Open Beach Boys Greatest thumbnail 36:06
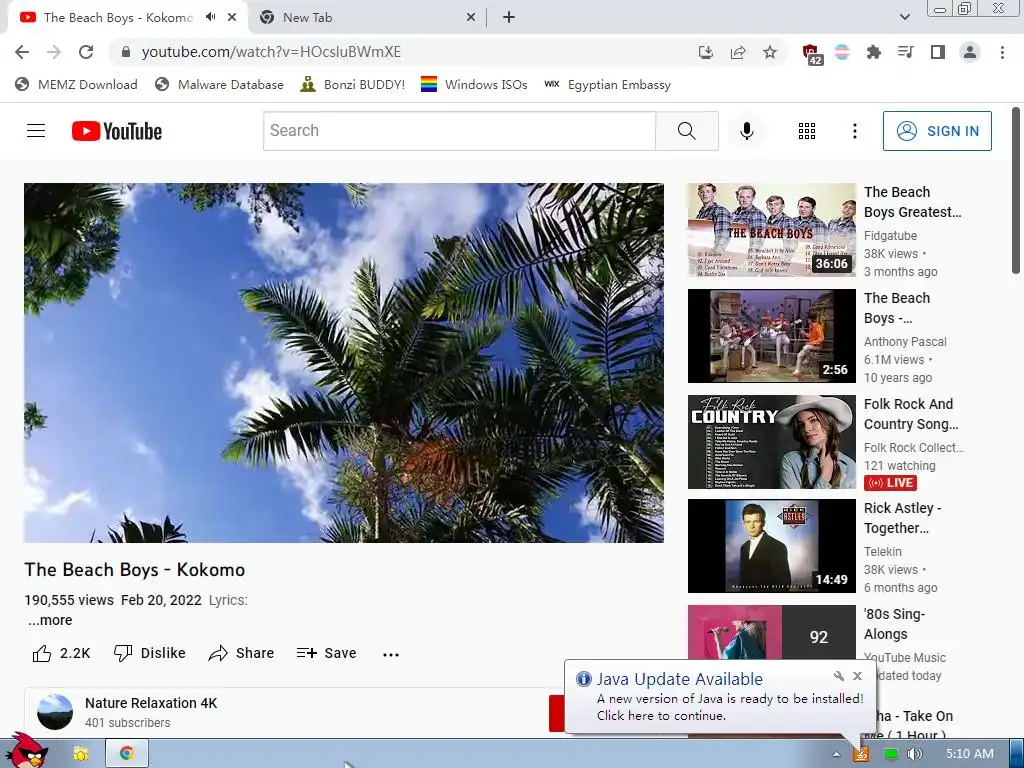This screenshot has height=768, width=1024. tap(771, 229)
